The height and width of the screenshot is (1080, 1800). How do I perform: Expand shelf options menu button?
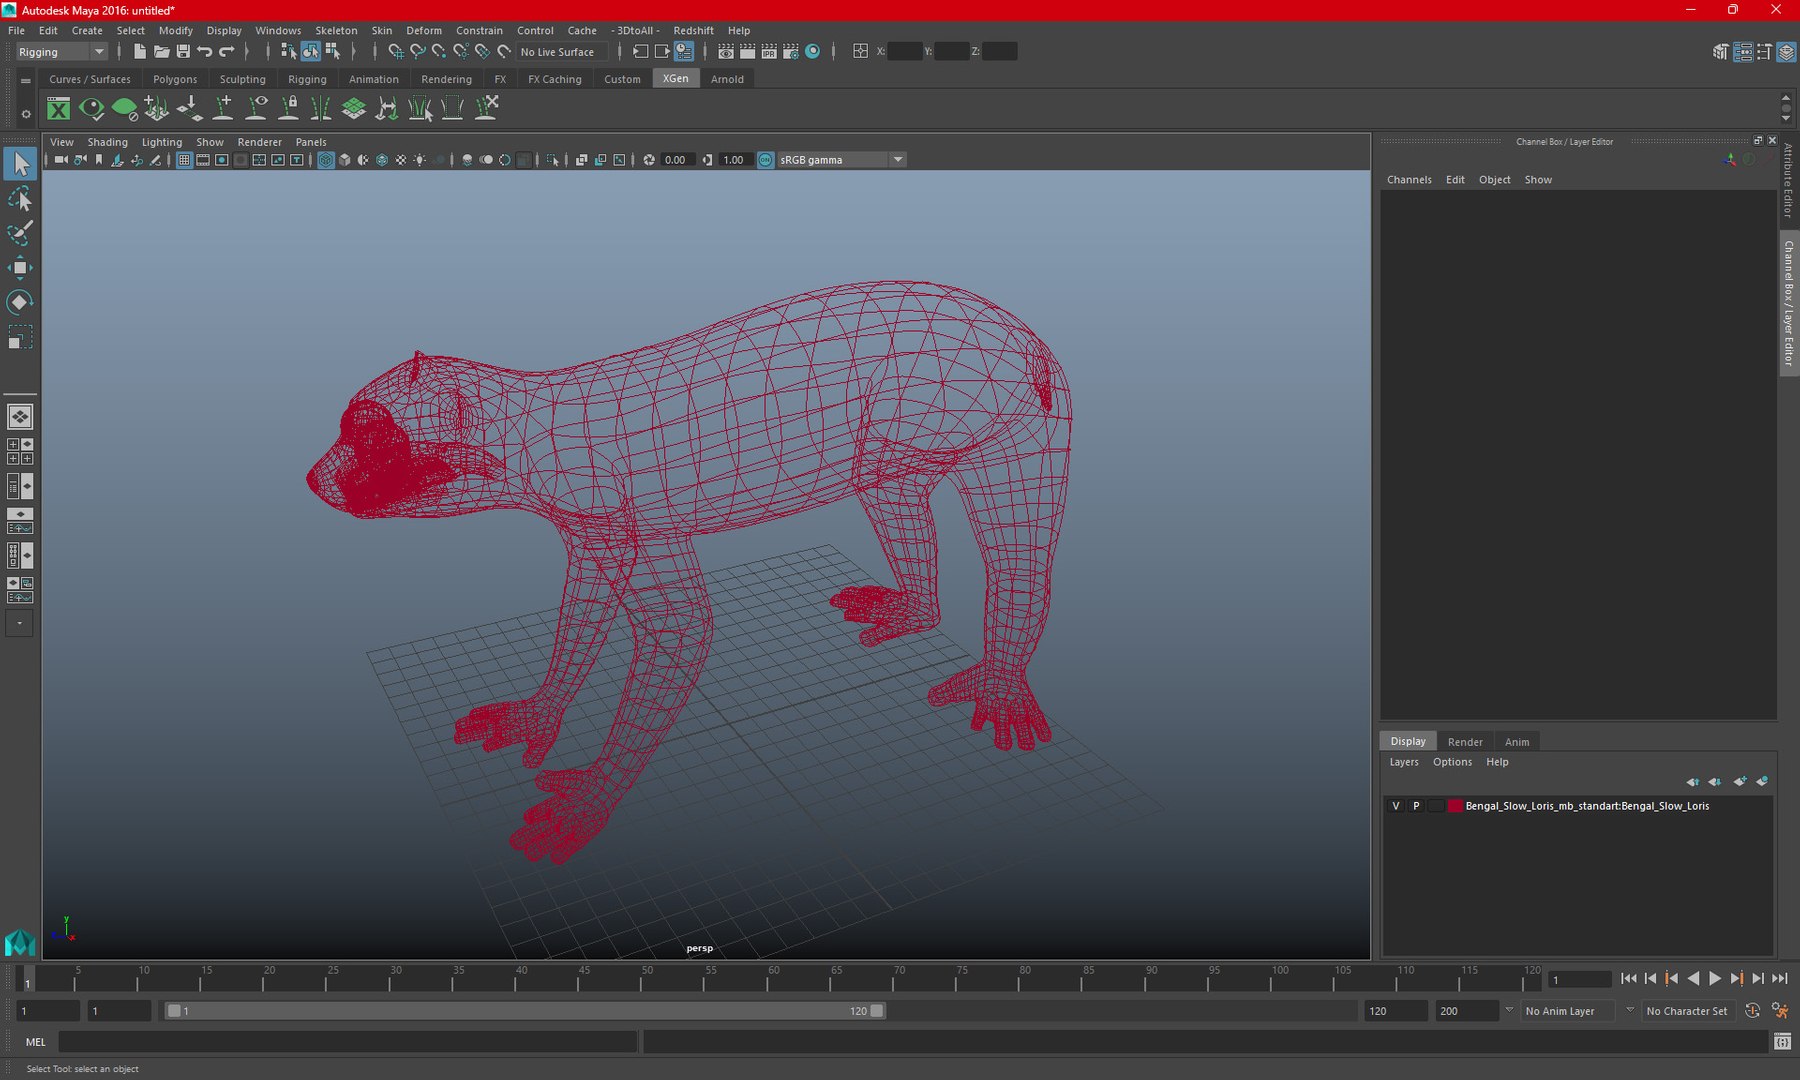26,114
